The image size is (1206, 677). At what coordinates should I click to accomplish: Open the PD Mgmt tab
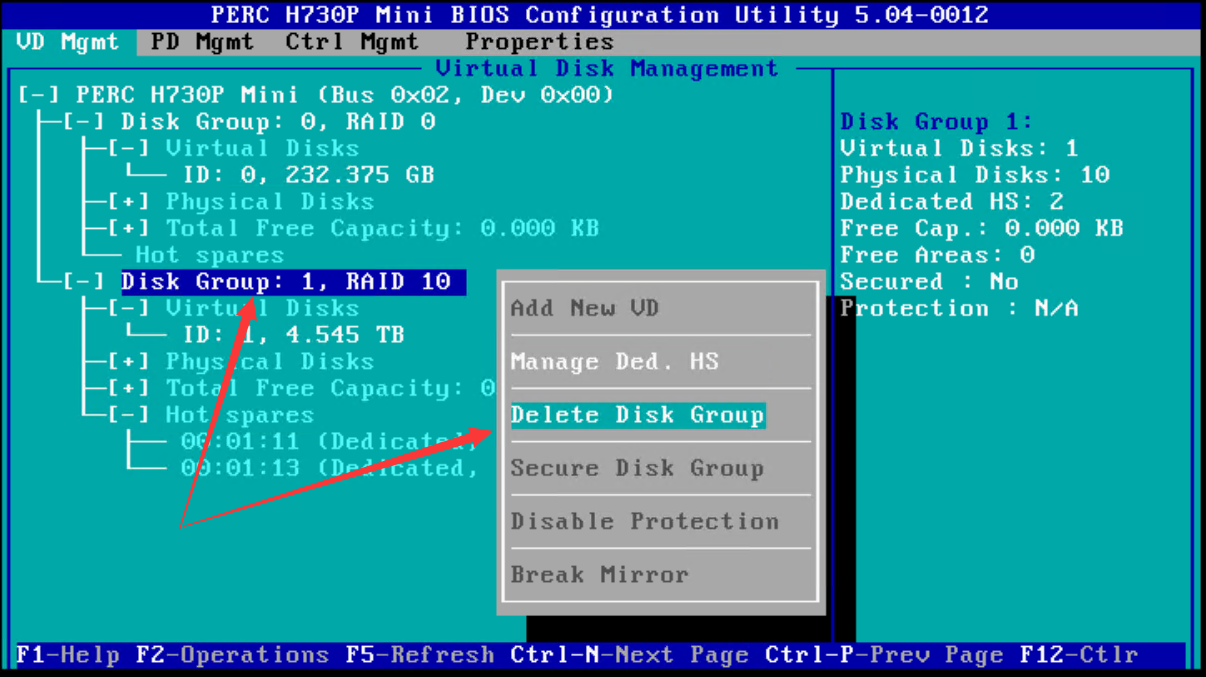[x=202, y=42]
